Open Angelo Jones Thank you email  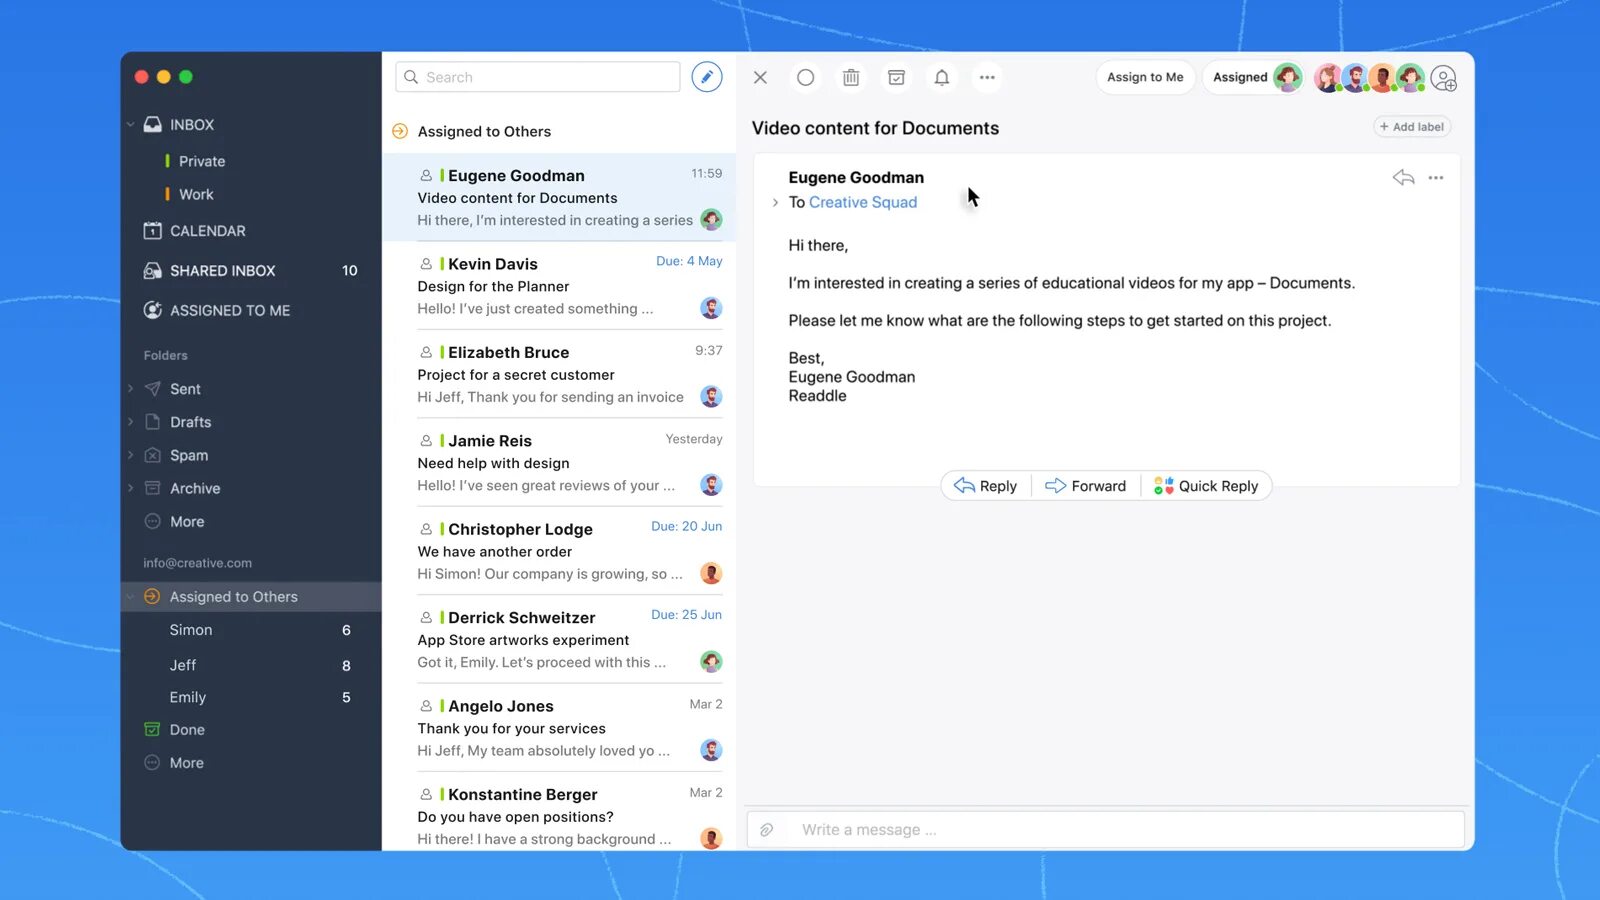(x=559, y=728)
